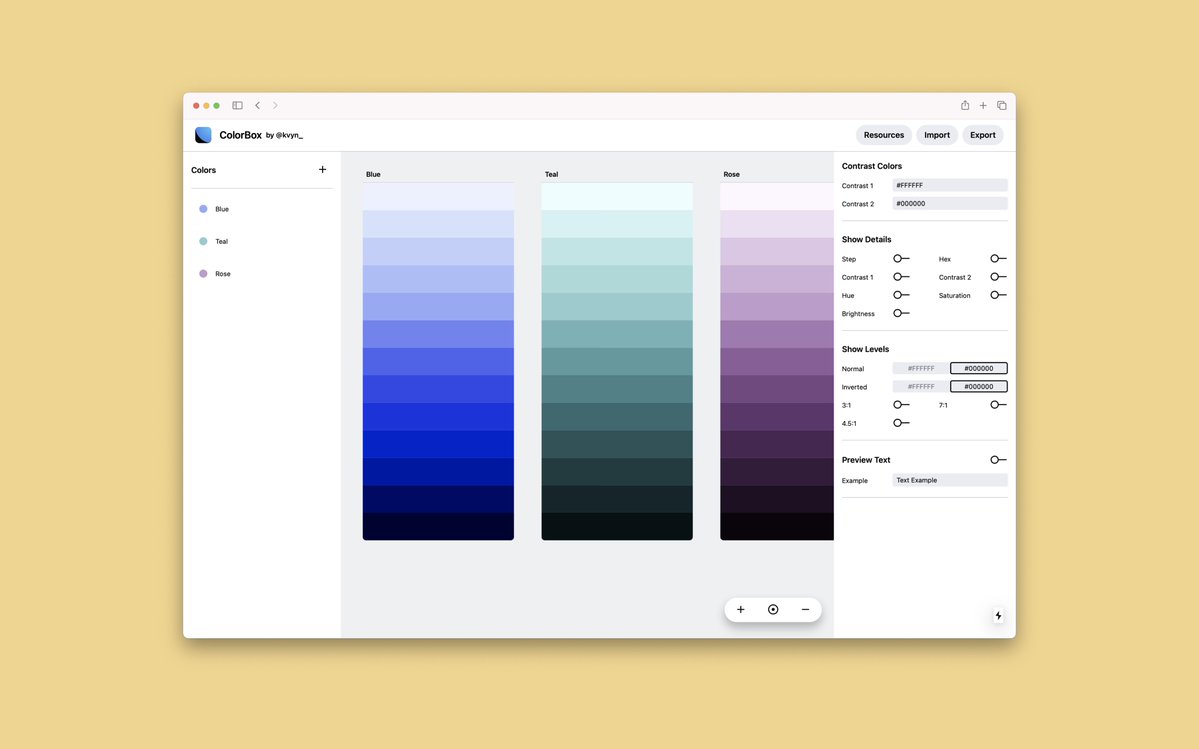
Task: Click the Show Levels heading
Action: (865, 349)
